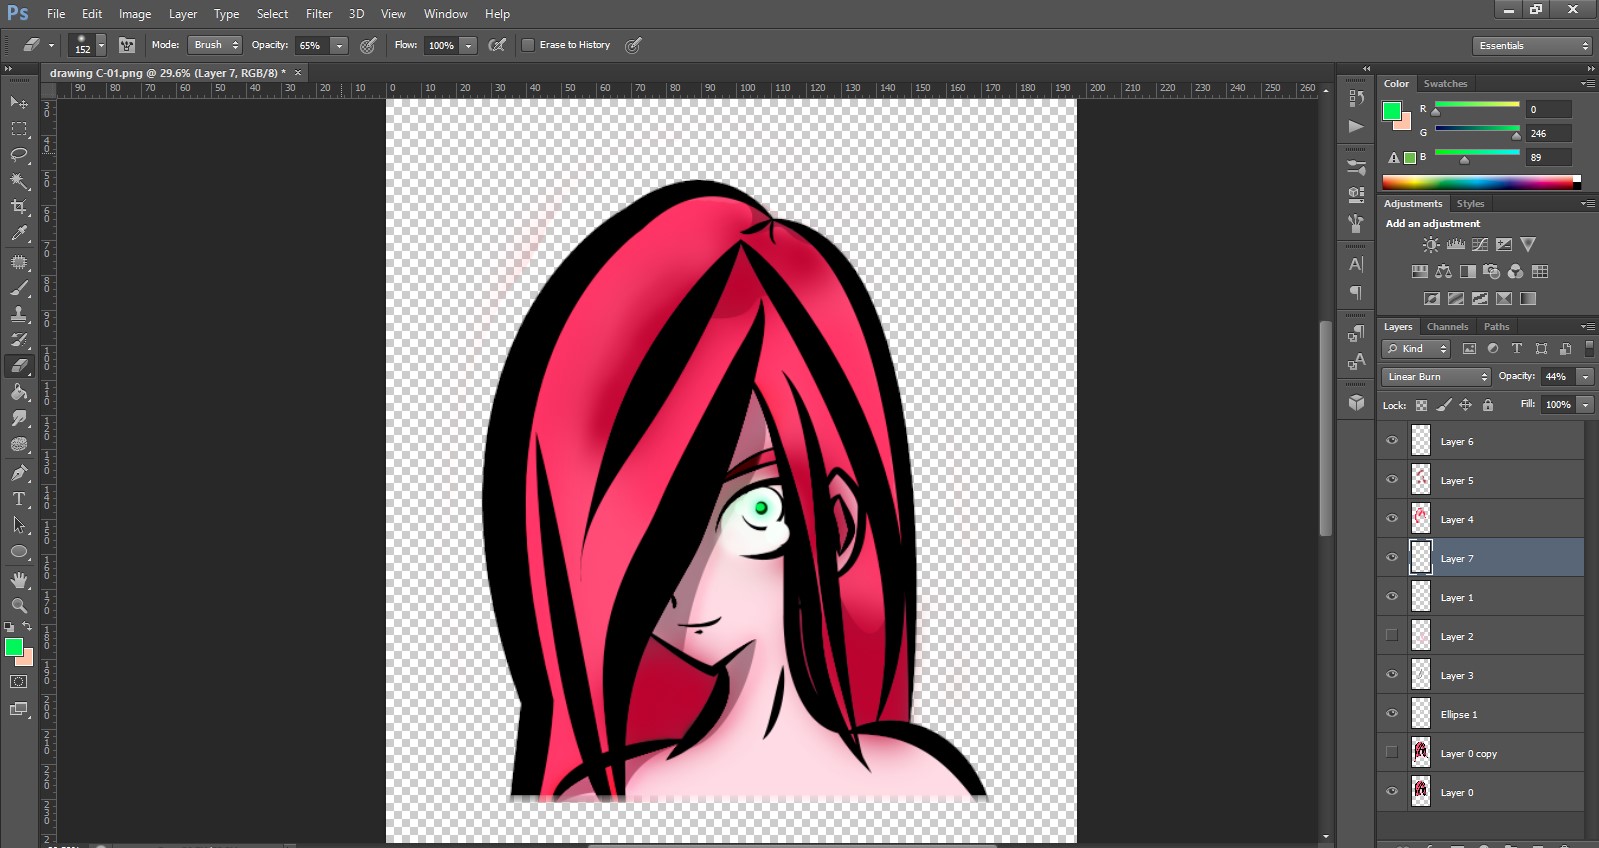Screen dimensions: 1599x848
Task: Select the Pen tool
Action: pyautogui.click(x=19, y=473)
